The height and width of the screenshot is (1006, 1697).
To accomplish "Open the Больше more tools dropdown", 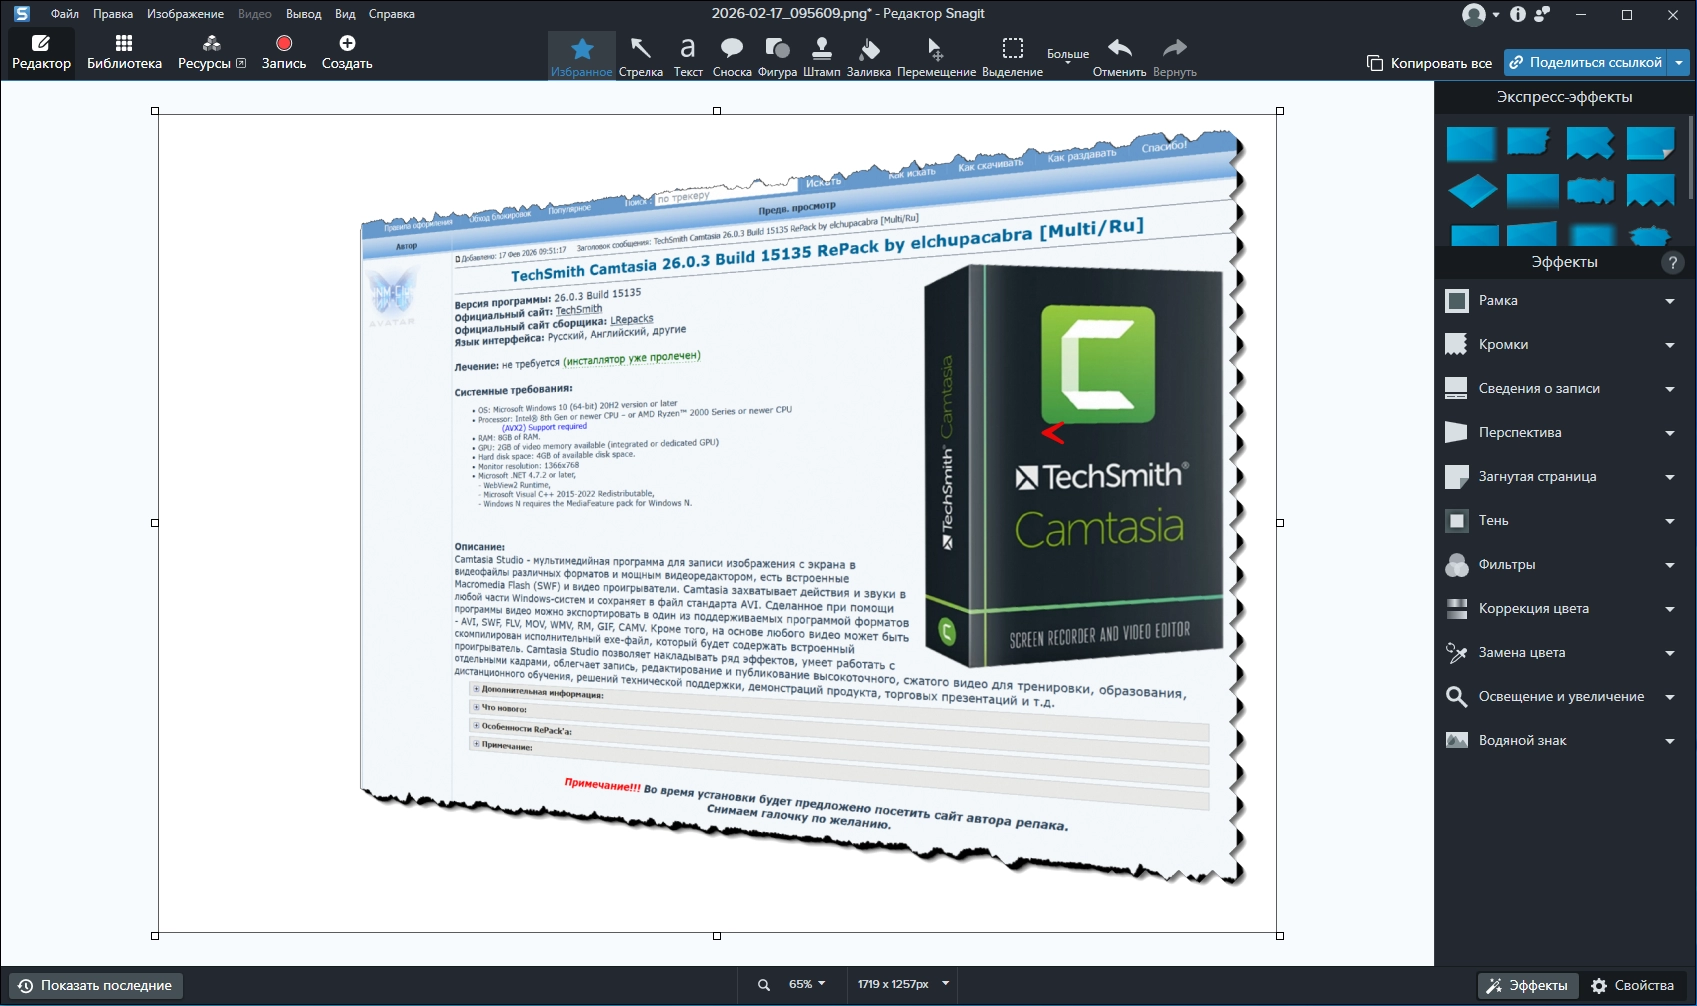I will pyautogui.click(x=1068, y=56).
